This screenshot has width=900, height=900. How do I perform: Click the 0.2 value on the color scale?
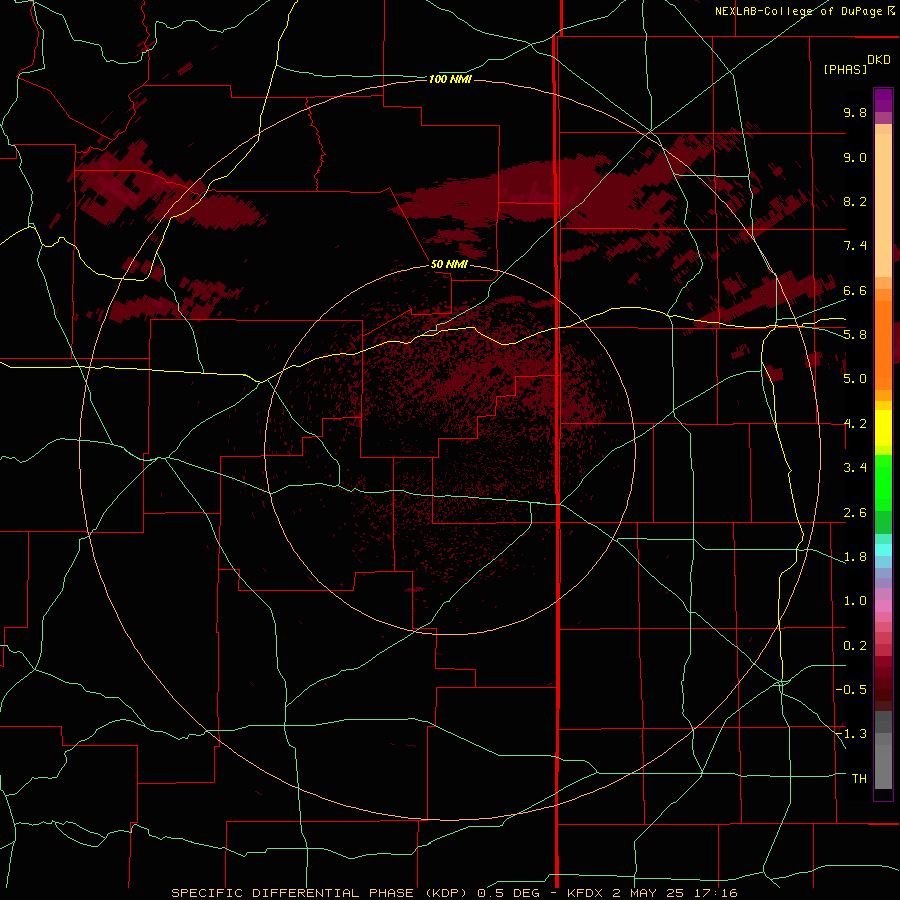click(x=855, y=646)
